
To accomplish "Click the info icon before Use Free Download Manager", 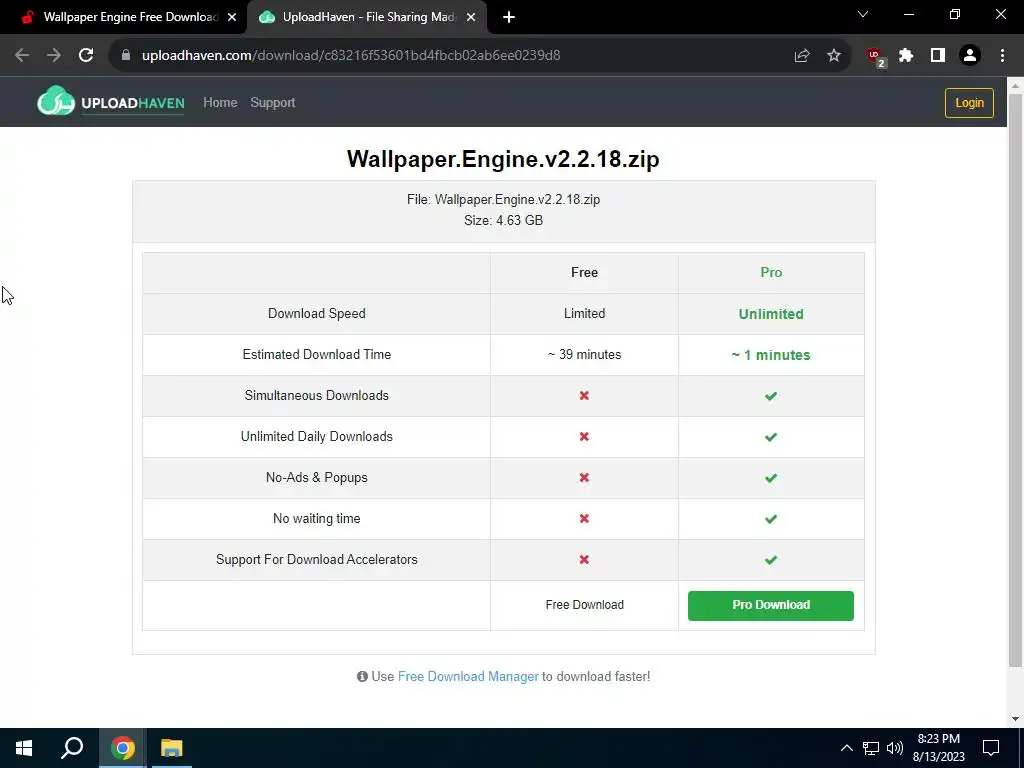I will pos(362,677).
